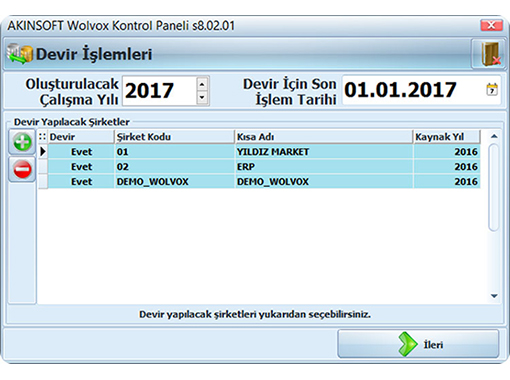The width and height of the screenshot is (510, 380).
Task: Click the row indicator arrow of first row
Action: 43,152
